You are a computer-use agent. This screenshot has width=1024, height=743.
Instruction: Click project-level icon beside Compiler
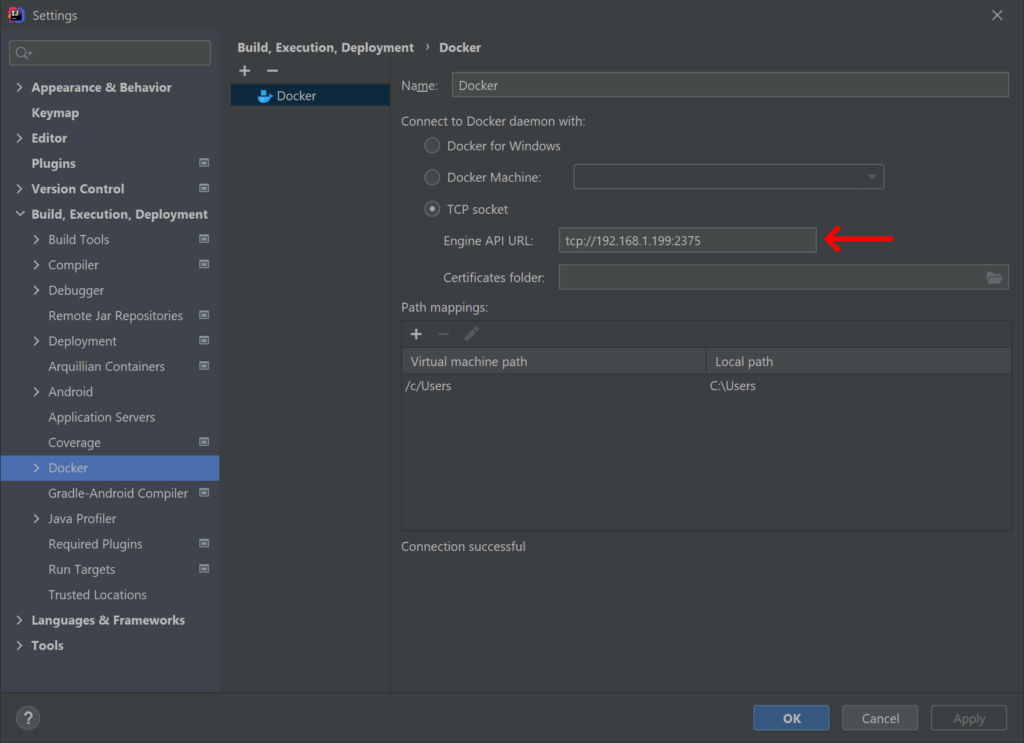pos(204,264)
